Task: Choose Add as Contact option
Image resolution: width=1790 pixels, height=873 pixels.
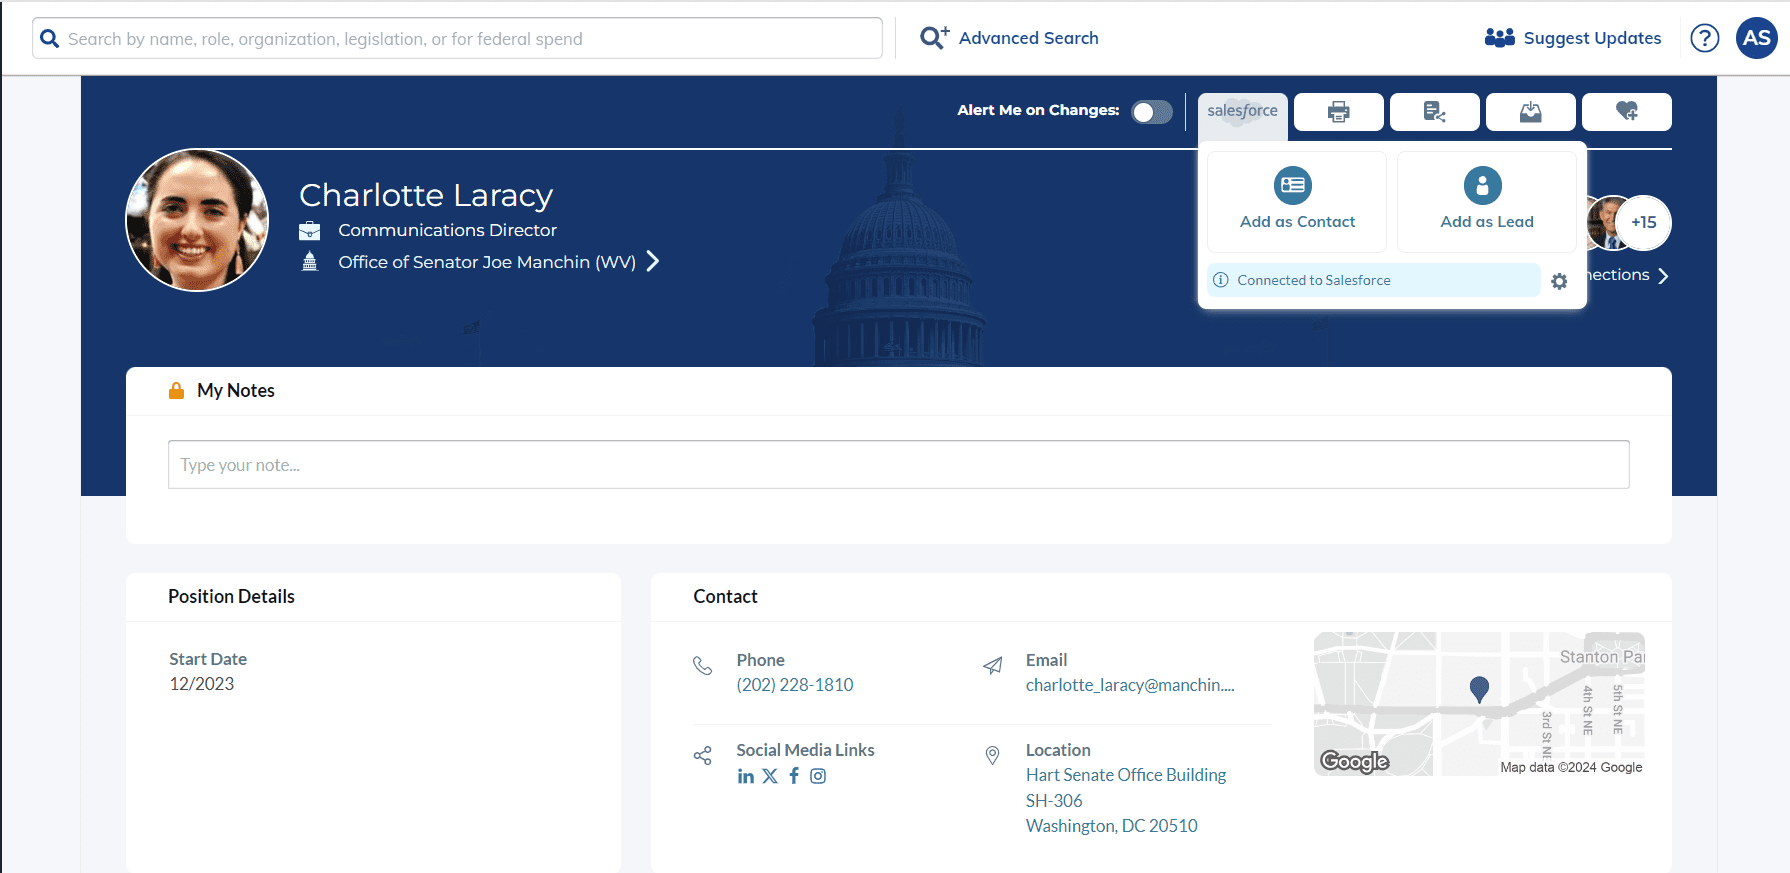Action: coord(1297,201)
